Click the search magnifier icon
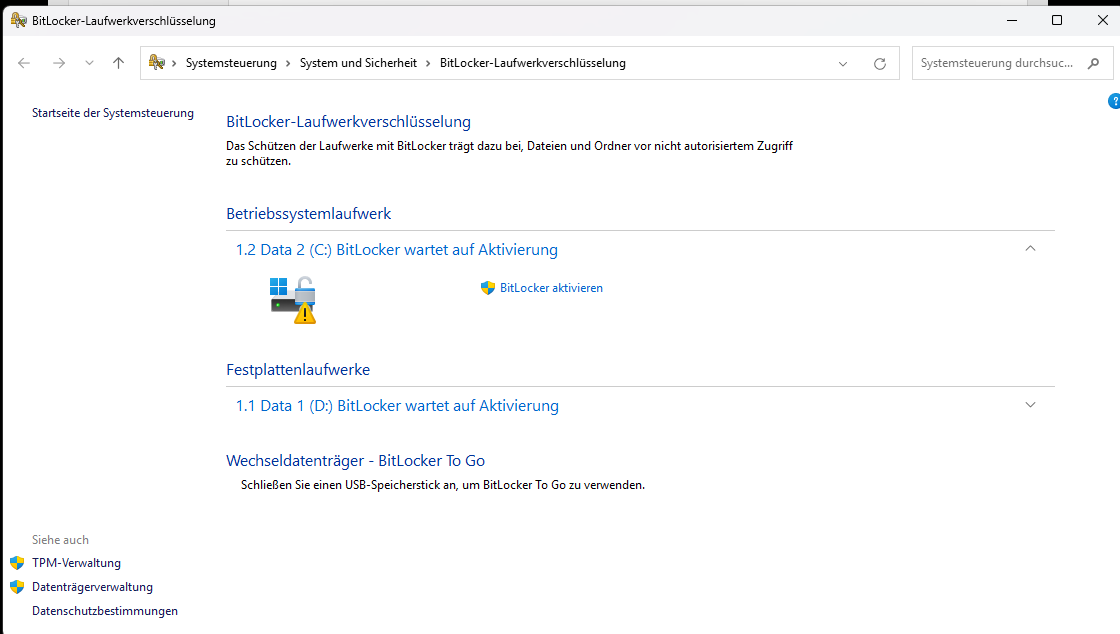This screenshot has width=1120, height=634. 1094,63
